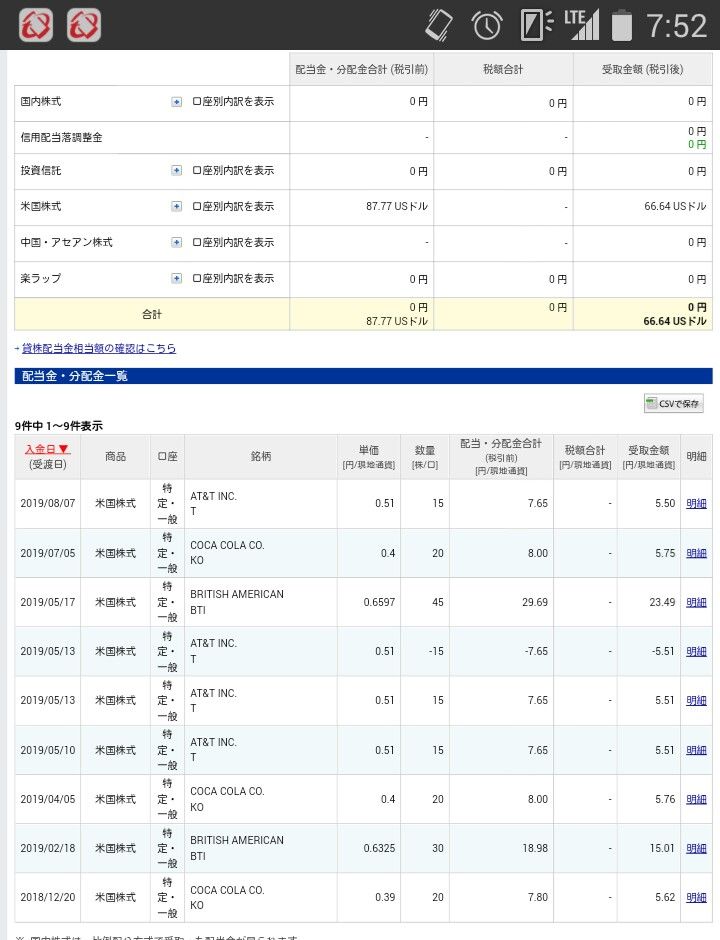Select the 受取金額 (税引後) summary header
720x940 pixels.
click(x=643, y=70)
